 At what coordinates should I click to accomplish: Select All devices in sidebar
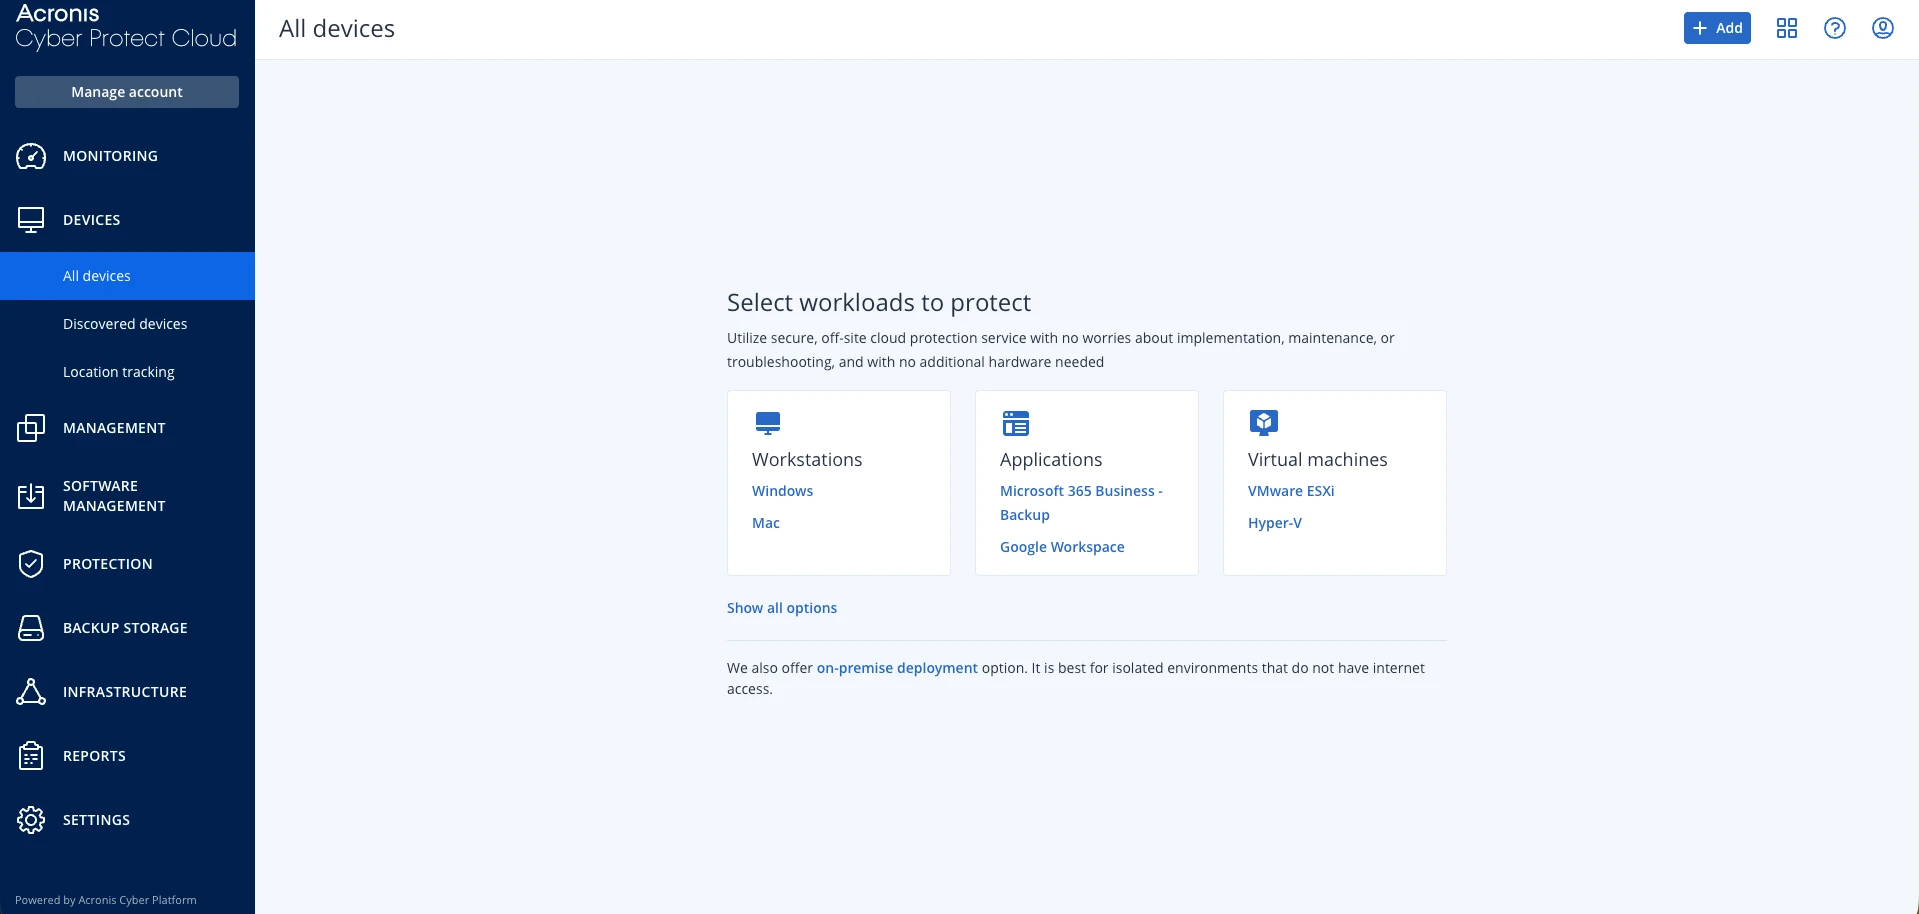pos(127,276)
